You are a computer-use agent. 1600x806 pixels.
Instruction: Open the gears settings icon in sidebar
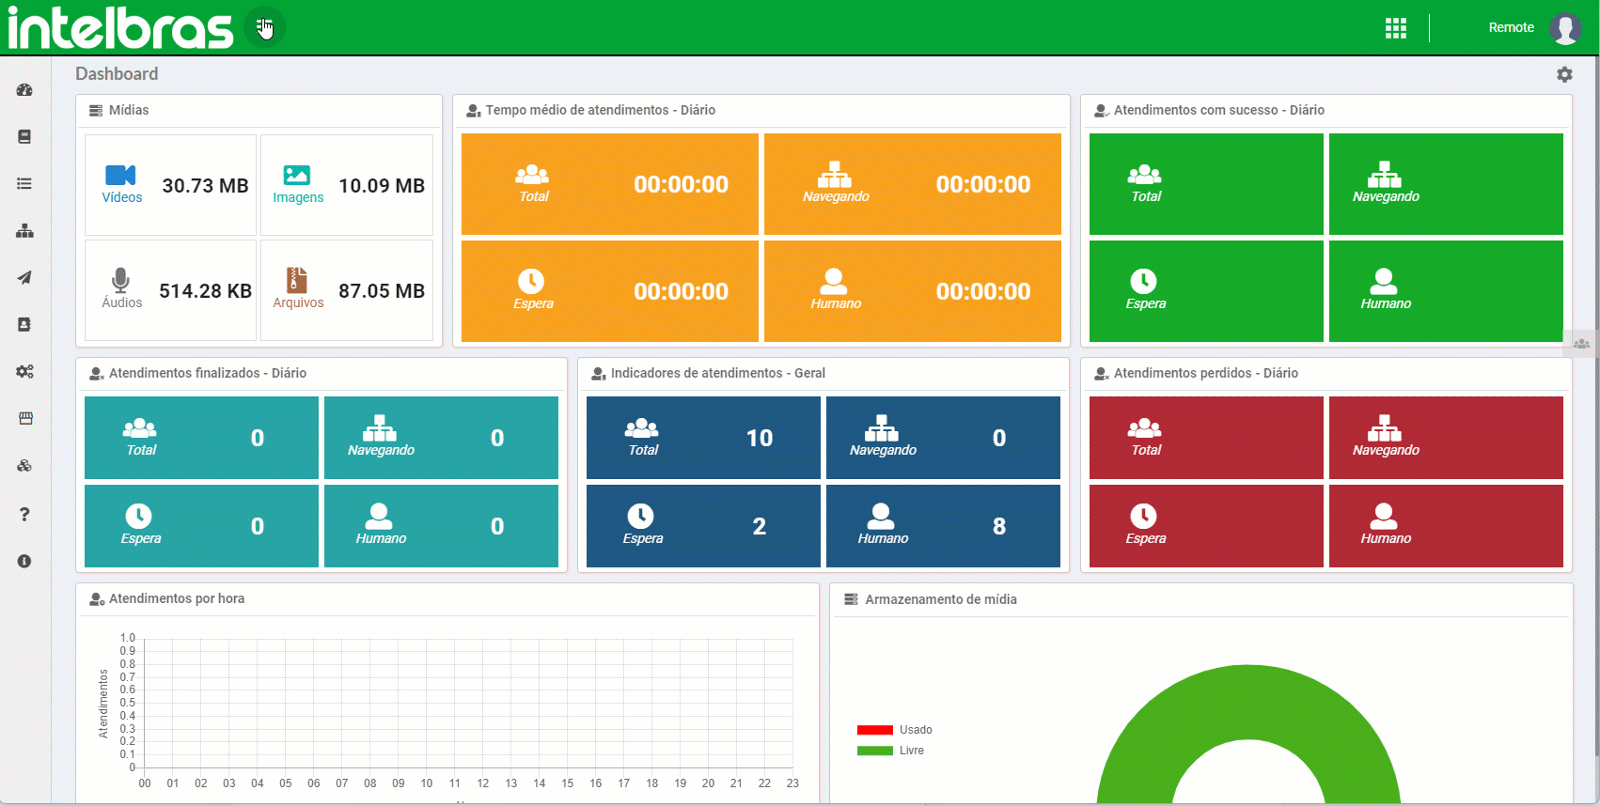point(25,372)
